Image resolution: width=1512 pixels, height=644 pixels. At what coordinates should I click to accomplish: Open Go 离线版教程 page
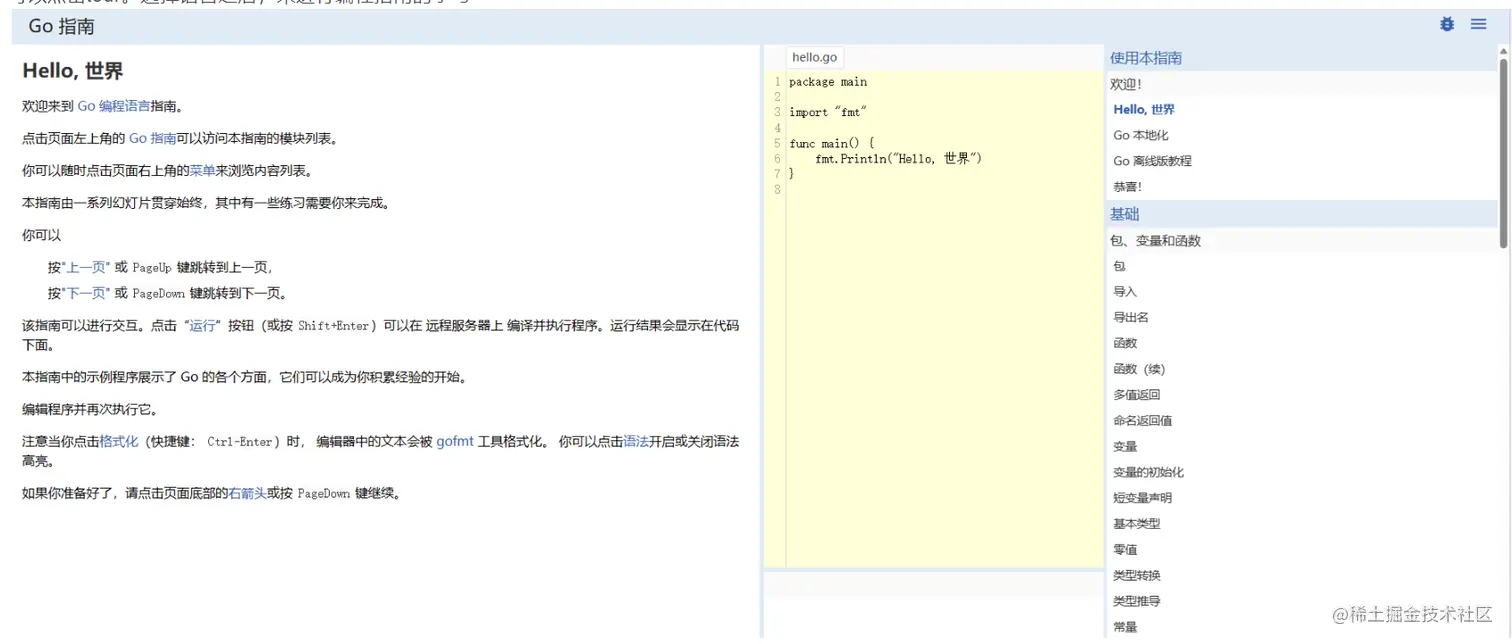[1152, 161]
